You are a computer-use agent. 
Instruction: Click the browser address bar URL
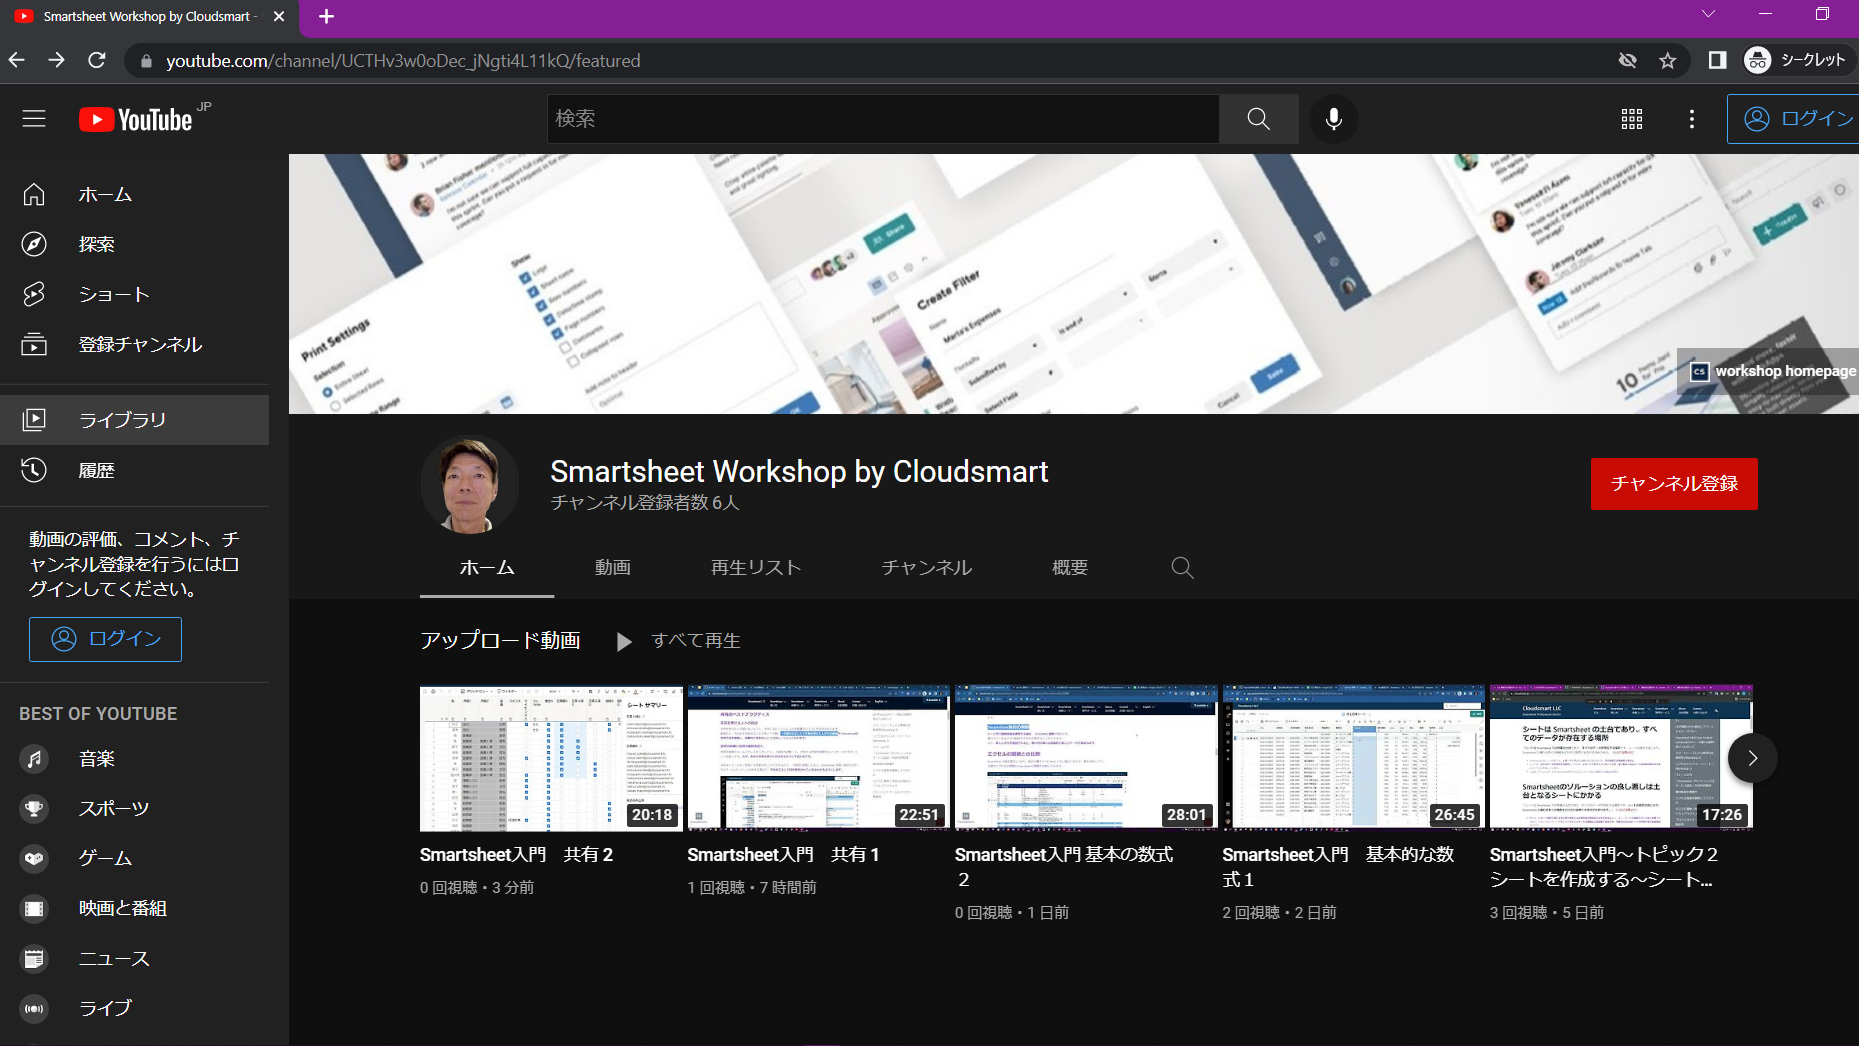(403, 61)
